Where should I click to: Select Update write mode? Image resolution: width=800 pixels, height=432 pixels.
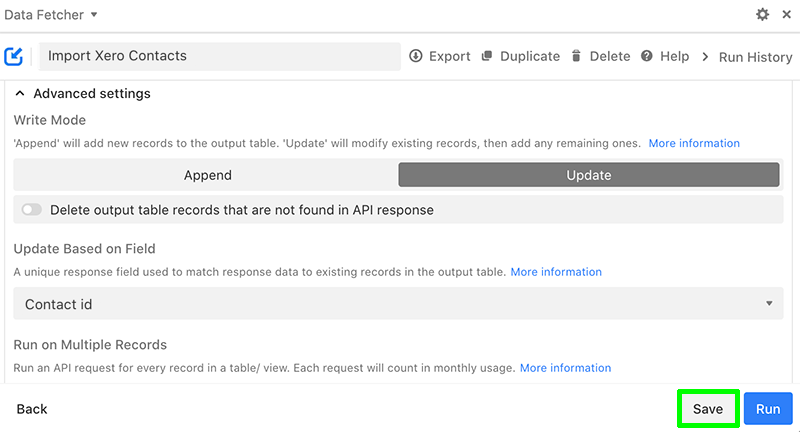coord(589,175)
